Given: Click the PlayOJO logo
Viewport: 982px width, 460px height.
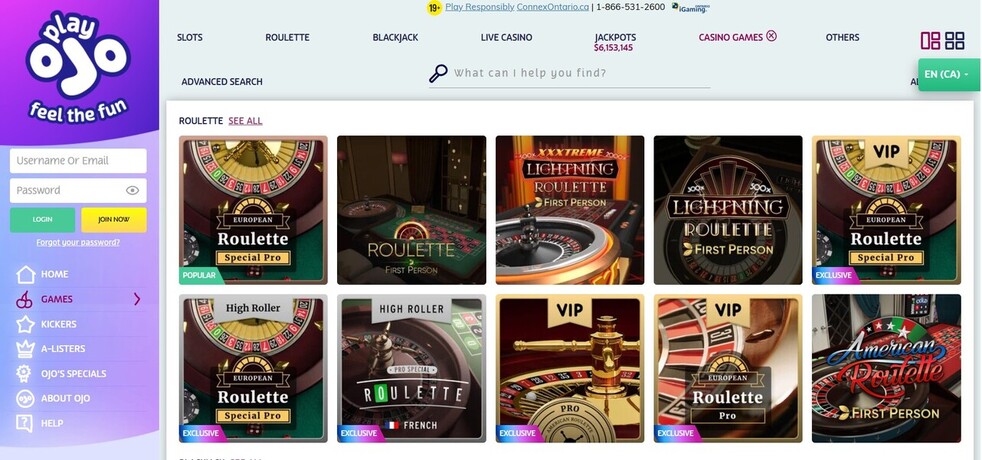Looking at the screenshot, I should pyautogui.click(x=78, y=68).
